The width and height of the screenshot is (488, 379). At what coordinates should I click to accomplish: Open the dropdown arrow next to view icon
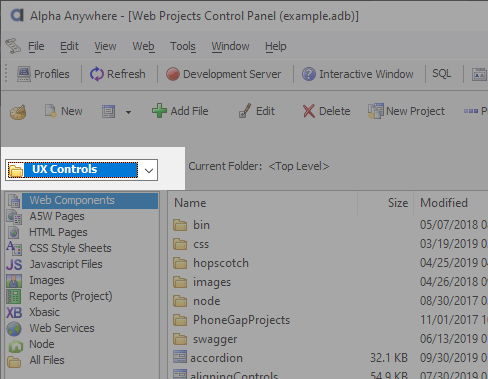(x=128, y=112)
